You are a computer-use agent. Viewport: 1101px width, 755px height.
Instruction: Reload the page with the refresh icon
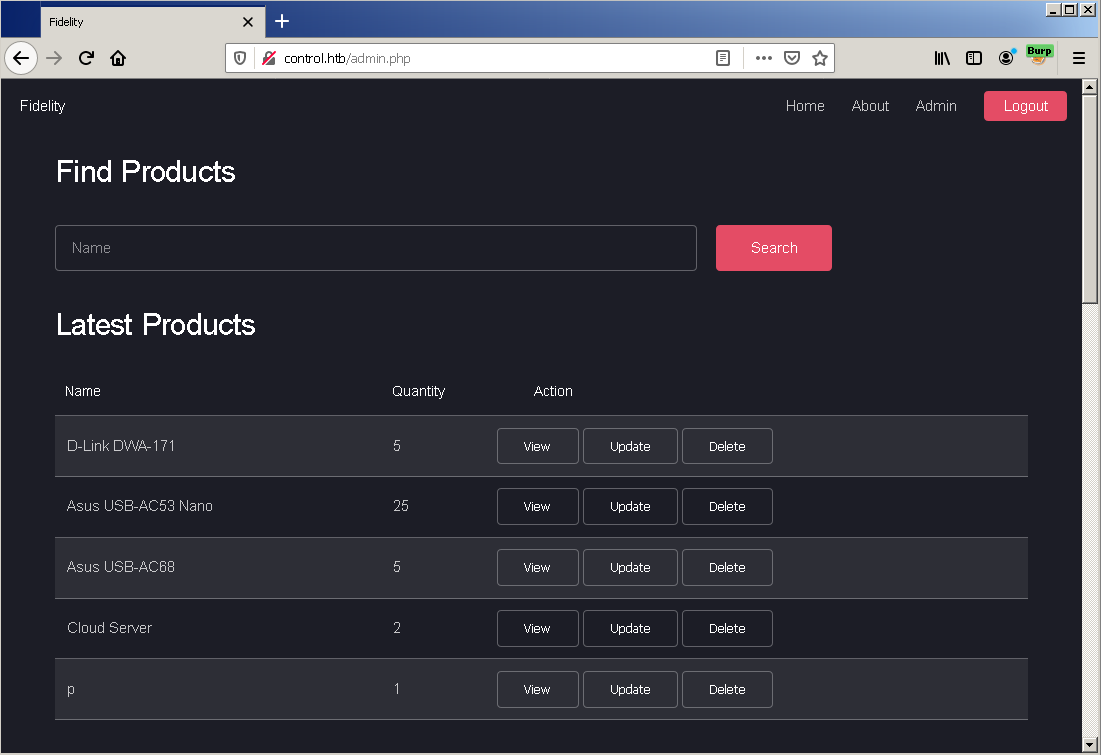(86, 58)
